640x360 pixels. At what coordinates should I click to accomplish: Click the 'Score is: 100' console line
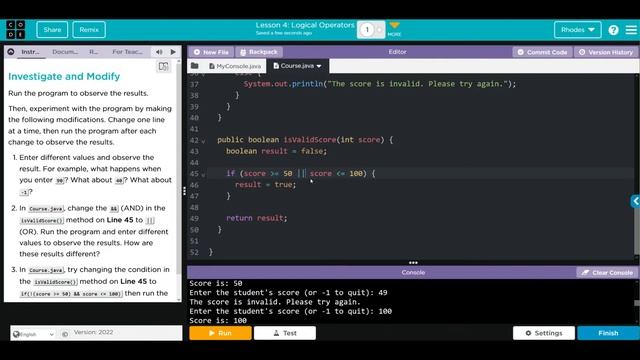pos(218,320)
